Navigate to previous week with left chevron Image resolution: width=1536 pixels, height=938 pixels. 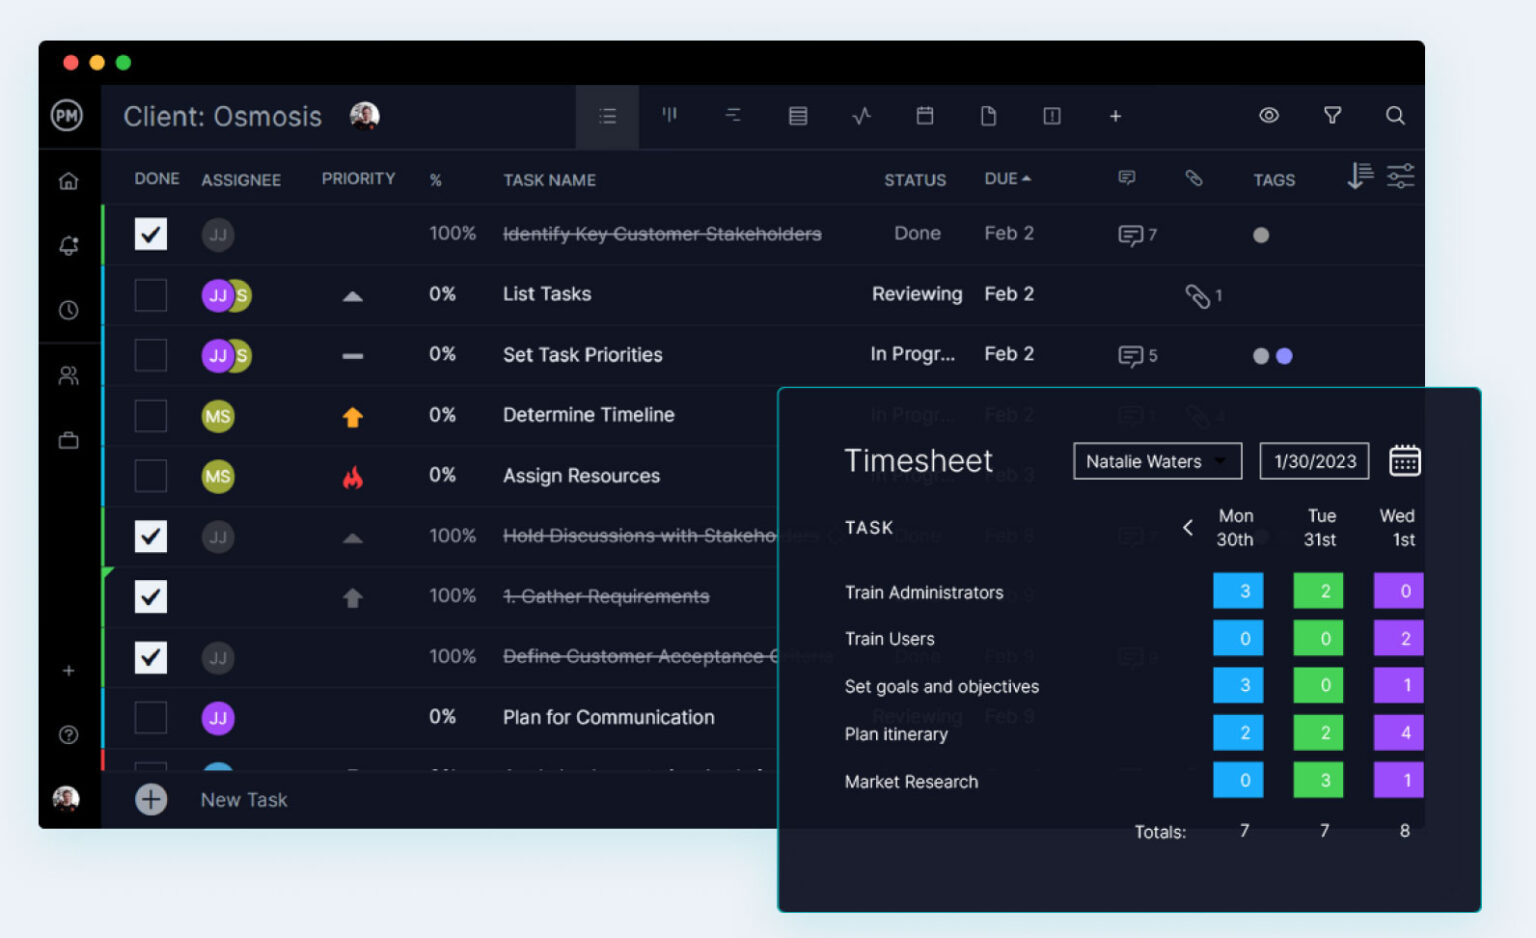click(x=1188, y=528)
